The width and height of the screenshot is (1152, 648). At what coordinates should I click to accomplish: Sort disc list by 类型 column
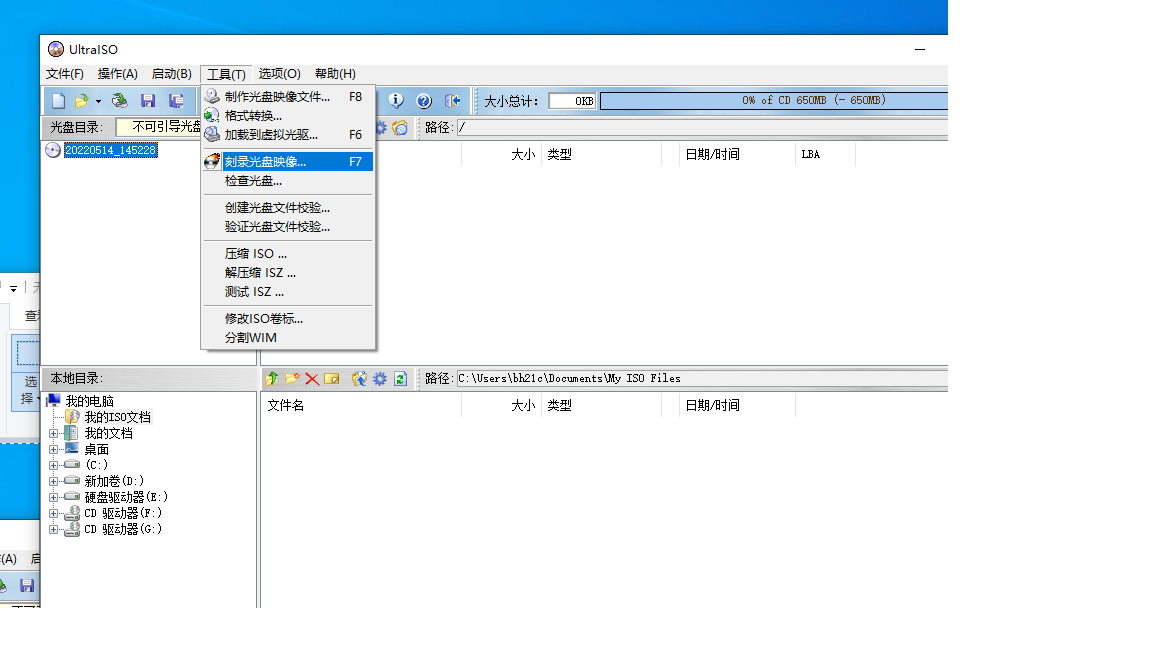click(602, 154)
